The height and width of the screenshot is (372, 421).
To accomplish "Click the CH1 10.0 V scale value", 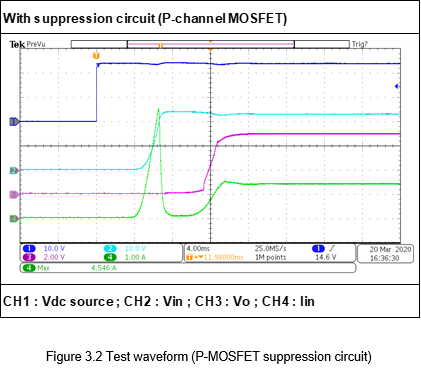I will (x=54, y=249).
